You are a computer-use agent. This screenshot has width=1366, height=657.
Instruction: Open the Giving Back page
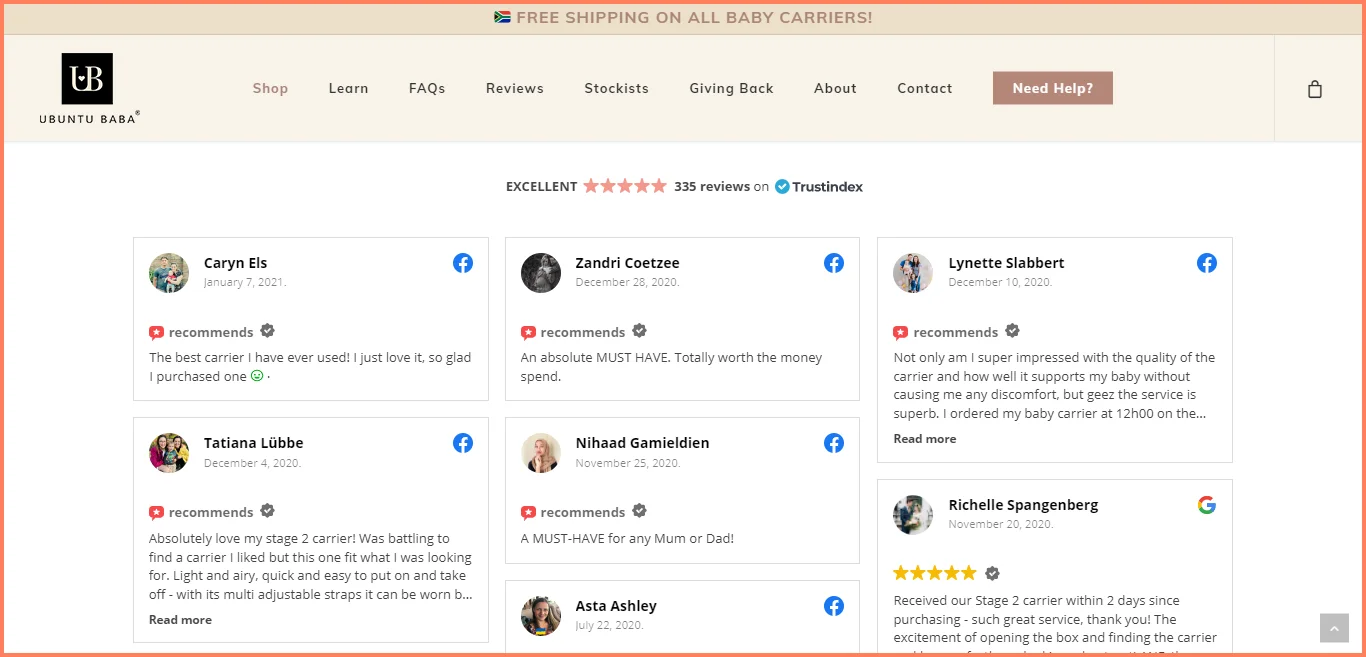(x=731, y=88)
